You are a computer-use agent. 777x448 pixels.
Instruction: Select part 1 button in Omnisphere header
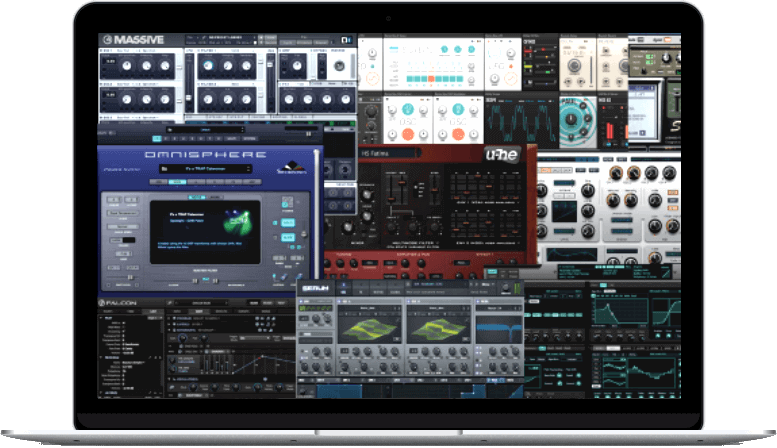click(157, 139)
